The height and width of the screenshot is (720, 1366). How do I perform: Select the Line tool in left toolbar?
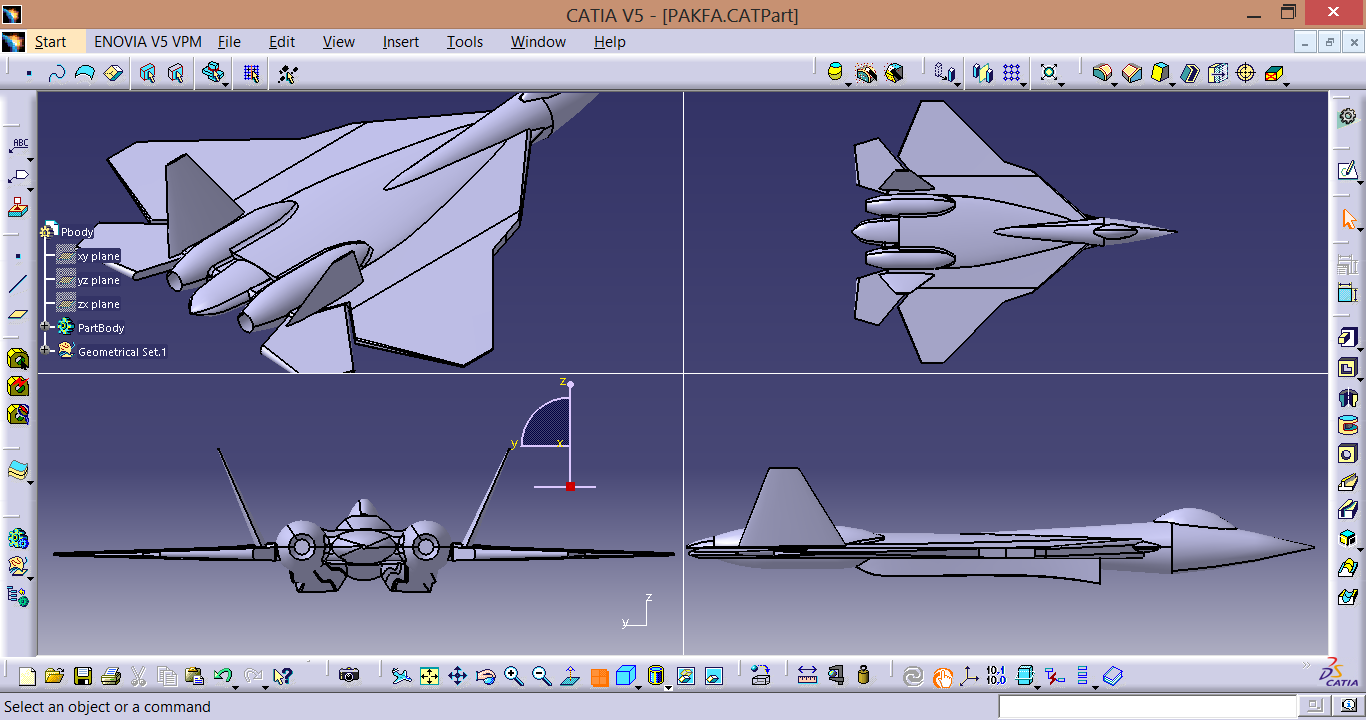coord(18,284)
